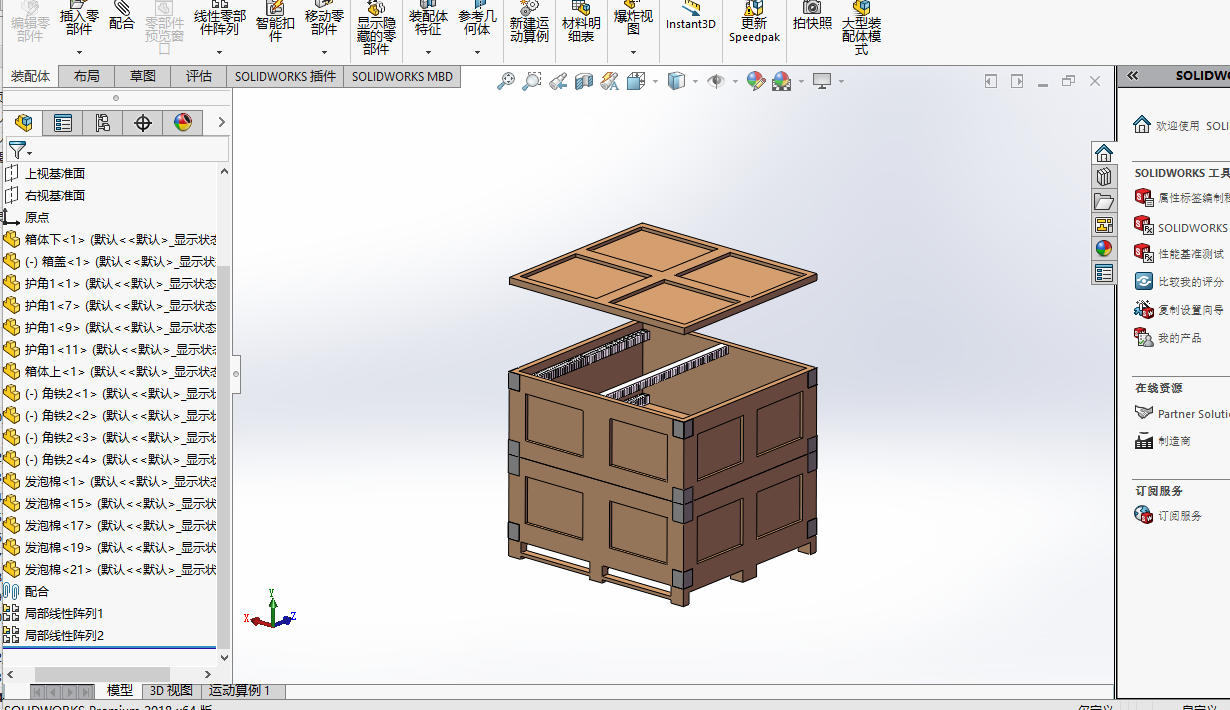Click 爆炸视图 toolbar button
The height and width of the screenshot is (710, 1230).
point(633,17)
